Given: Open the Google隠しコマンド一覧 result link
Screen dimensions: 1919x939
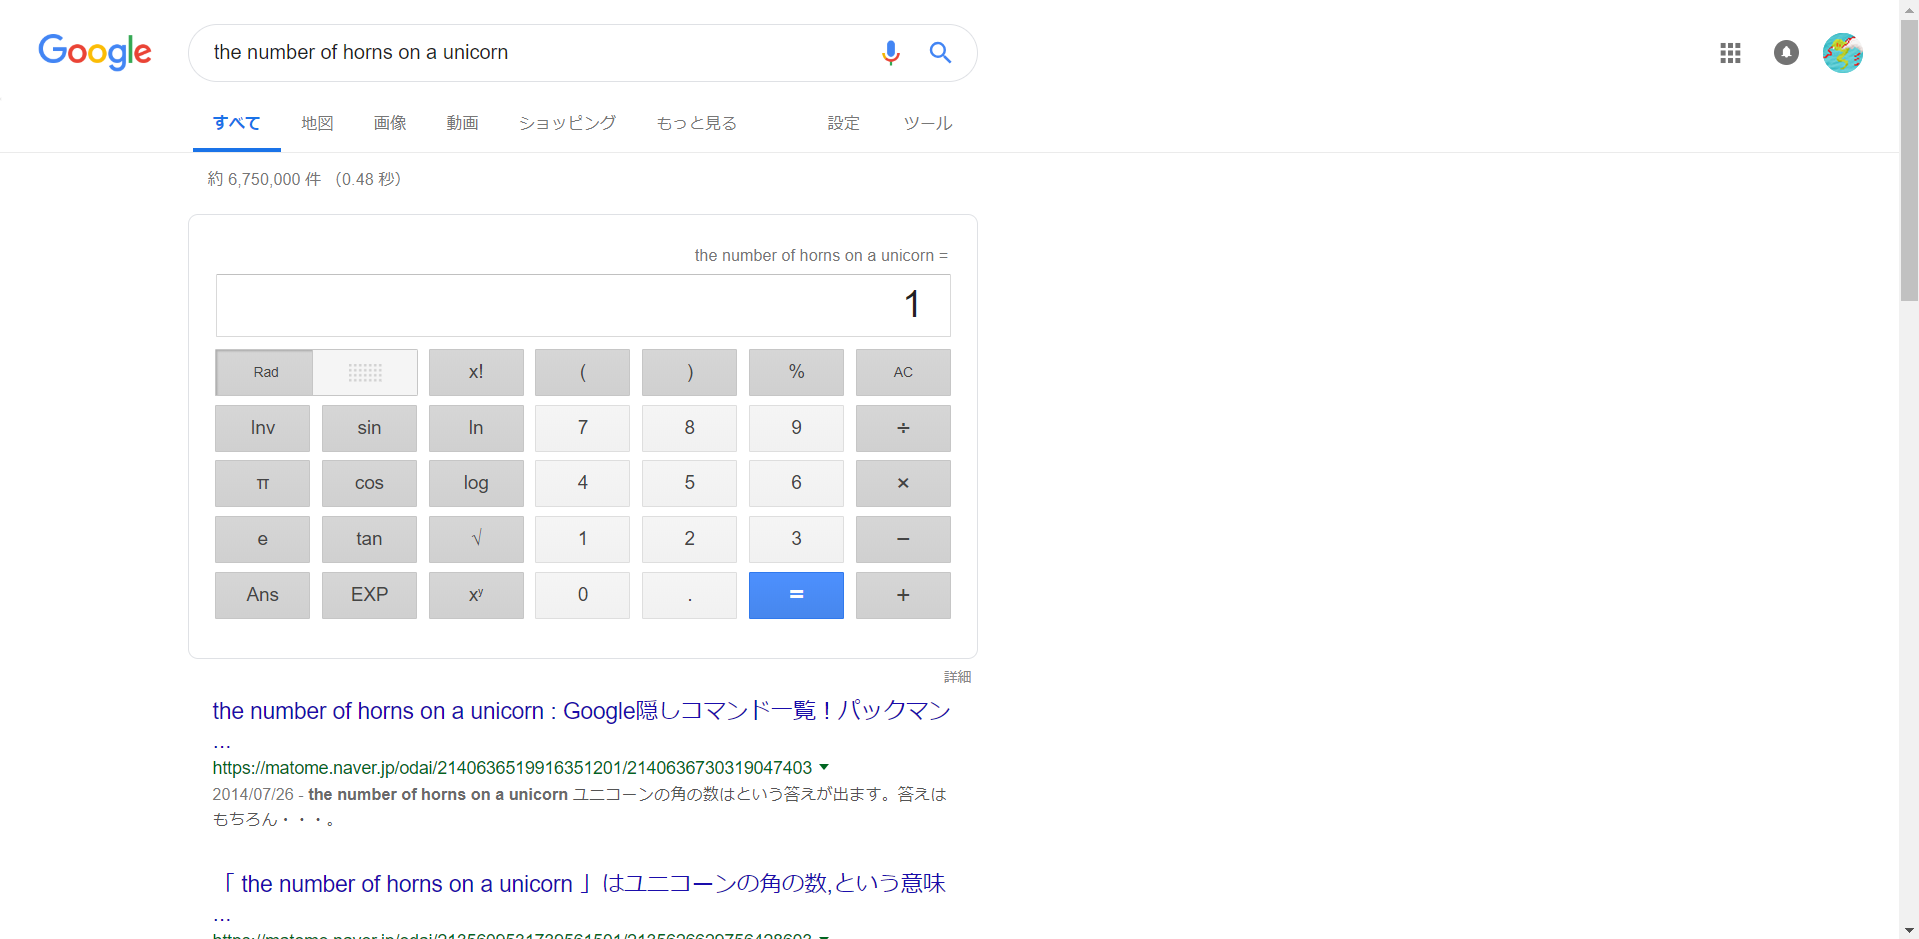Looking at the screenshot, I should point(581,711).
